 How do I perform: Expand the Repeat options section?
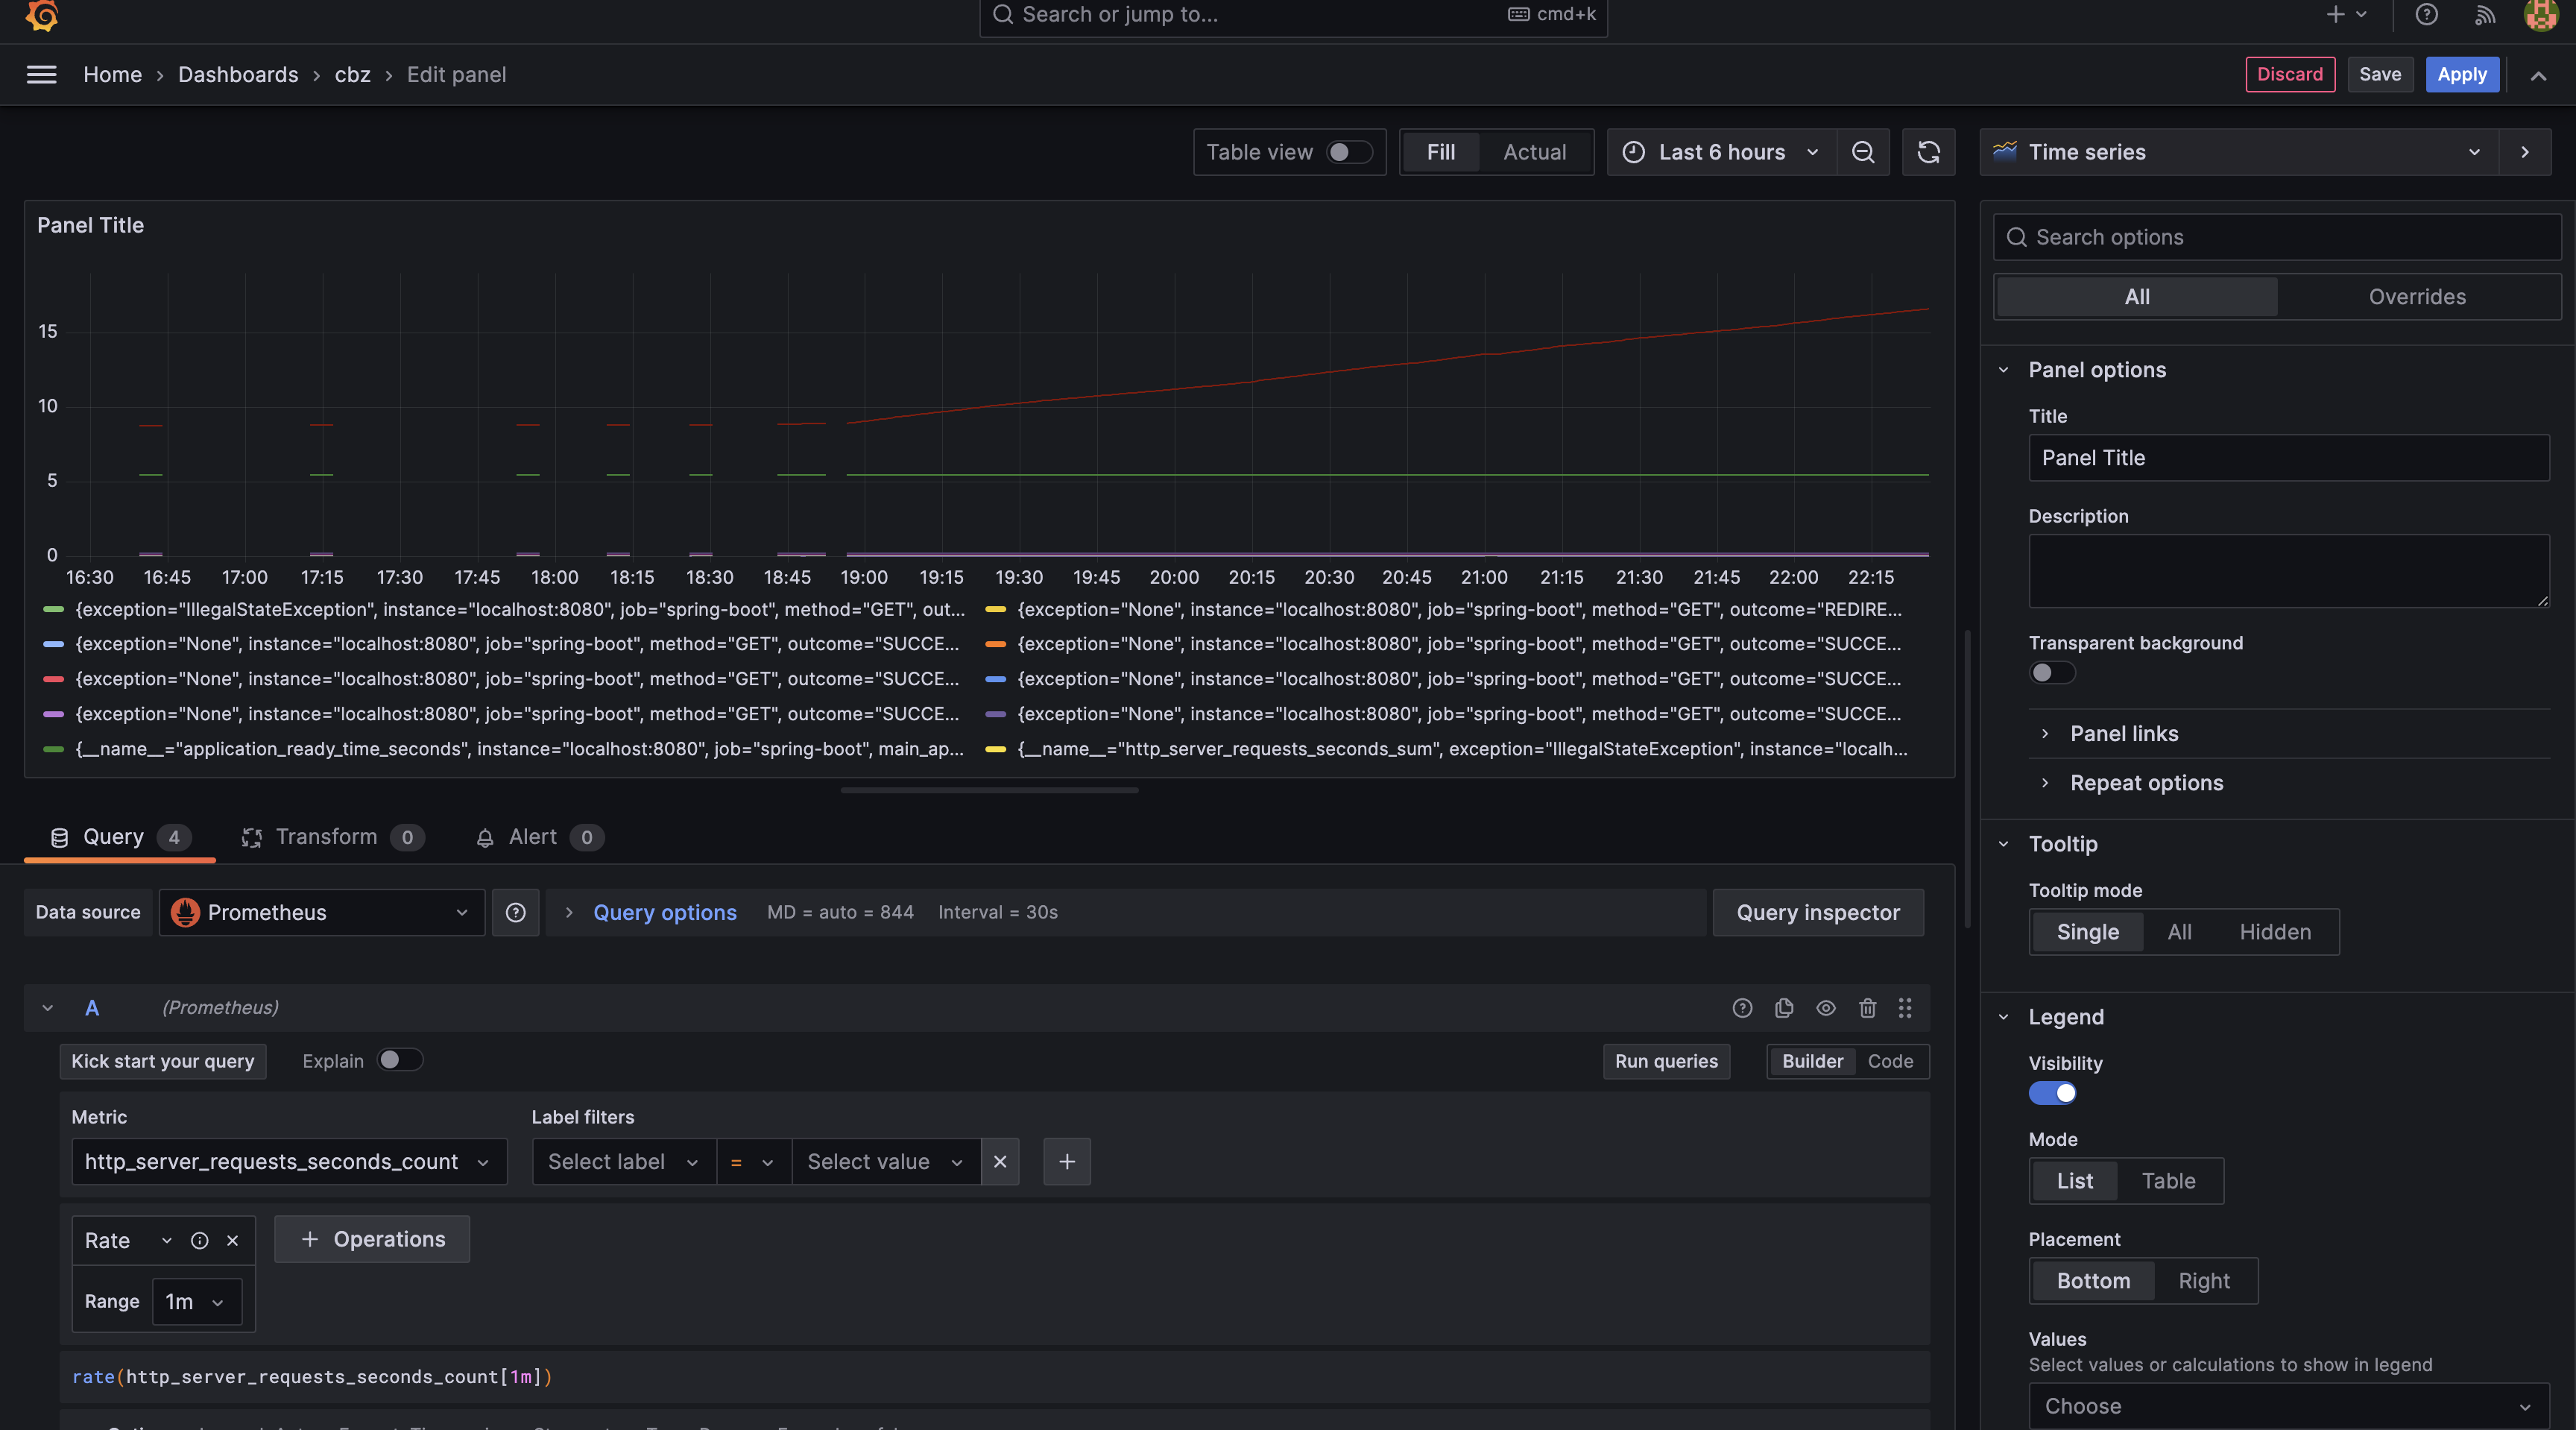click(2146, 783)
